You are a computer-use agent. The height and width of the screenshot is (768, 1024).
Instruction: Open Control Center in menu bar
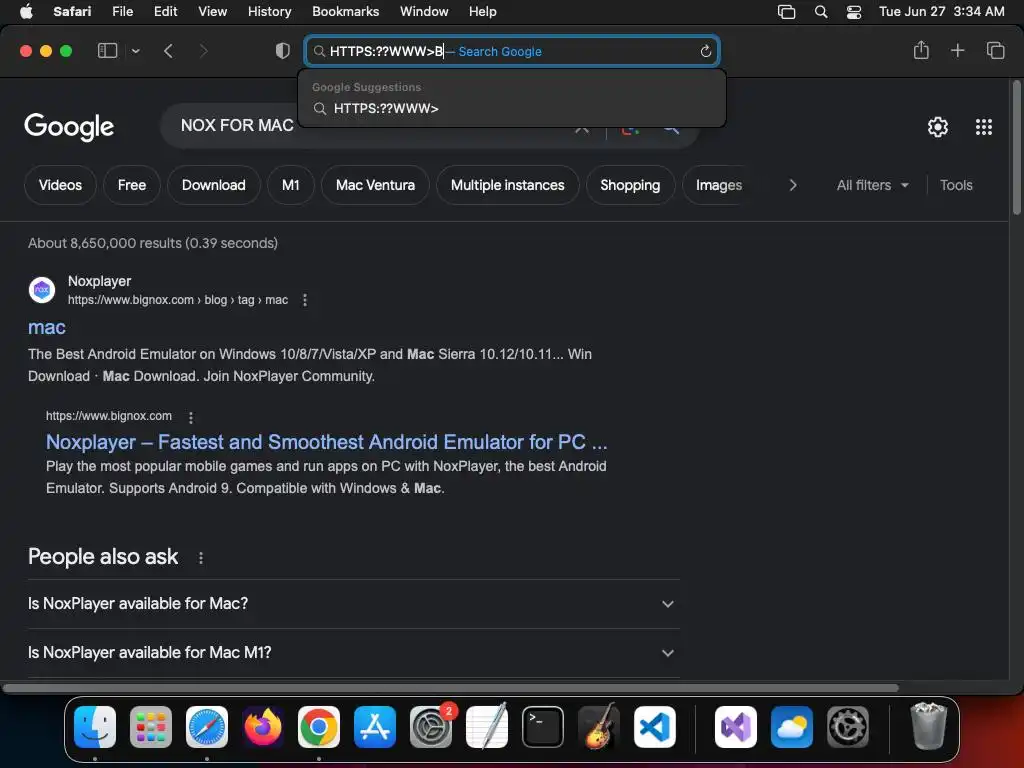854,11
